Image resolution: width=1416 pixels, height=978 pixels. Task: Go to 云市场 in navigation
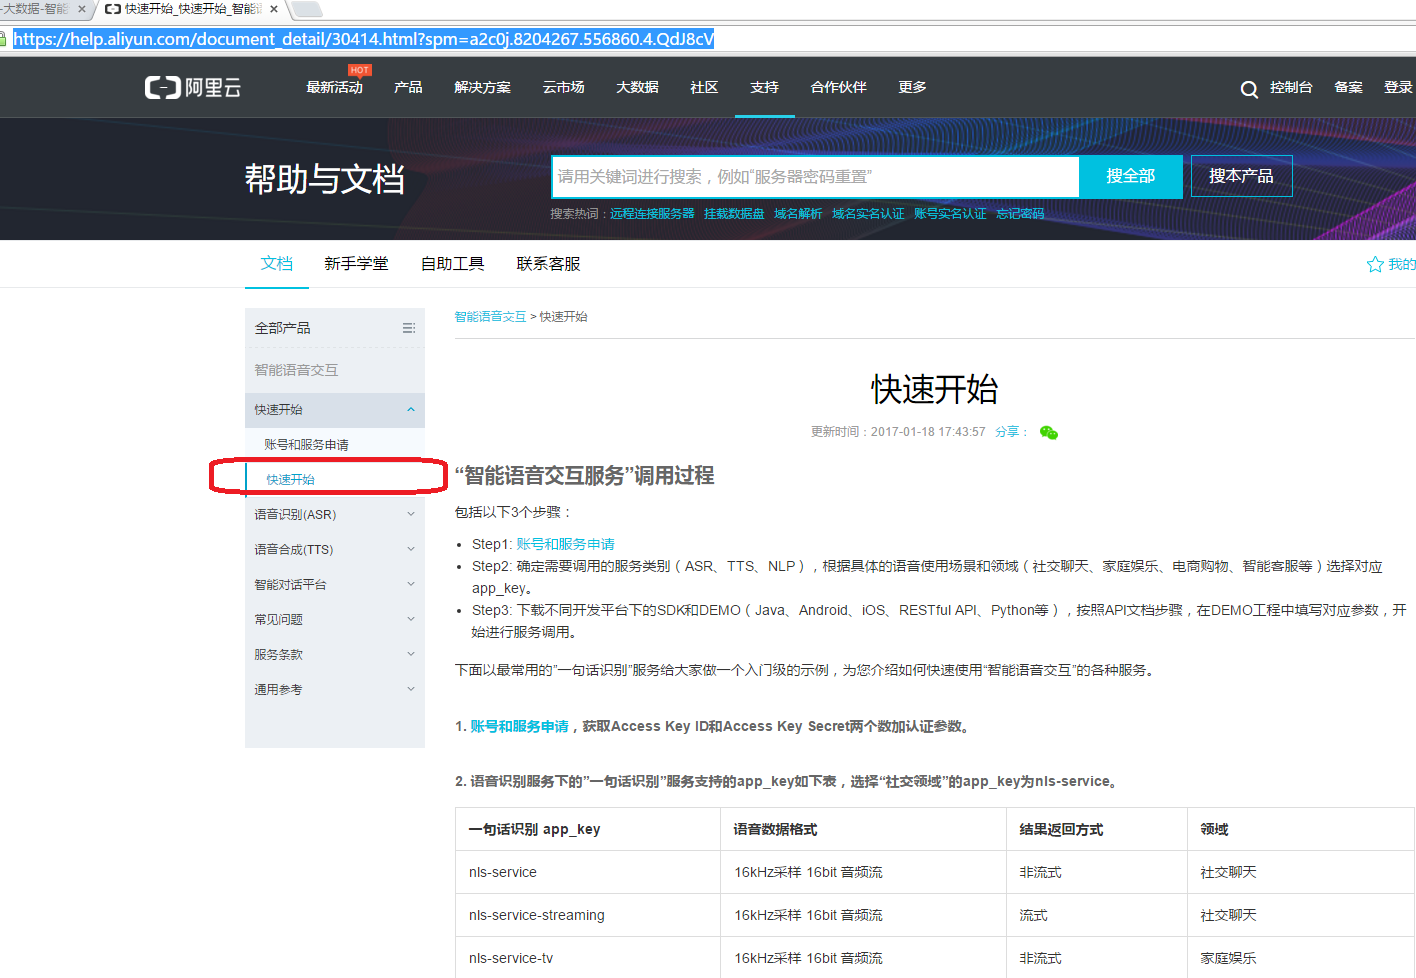pyautogui.click(x=563, y=87)
